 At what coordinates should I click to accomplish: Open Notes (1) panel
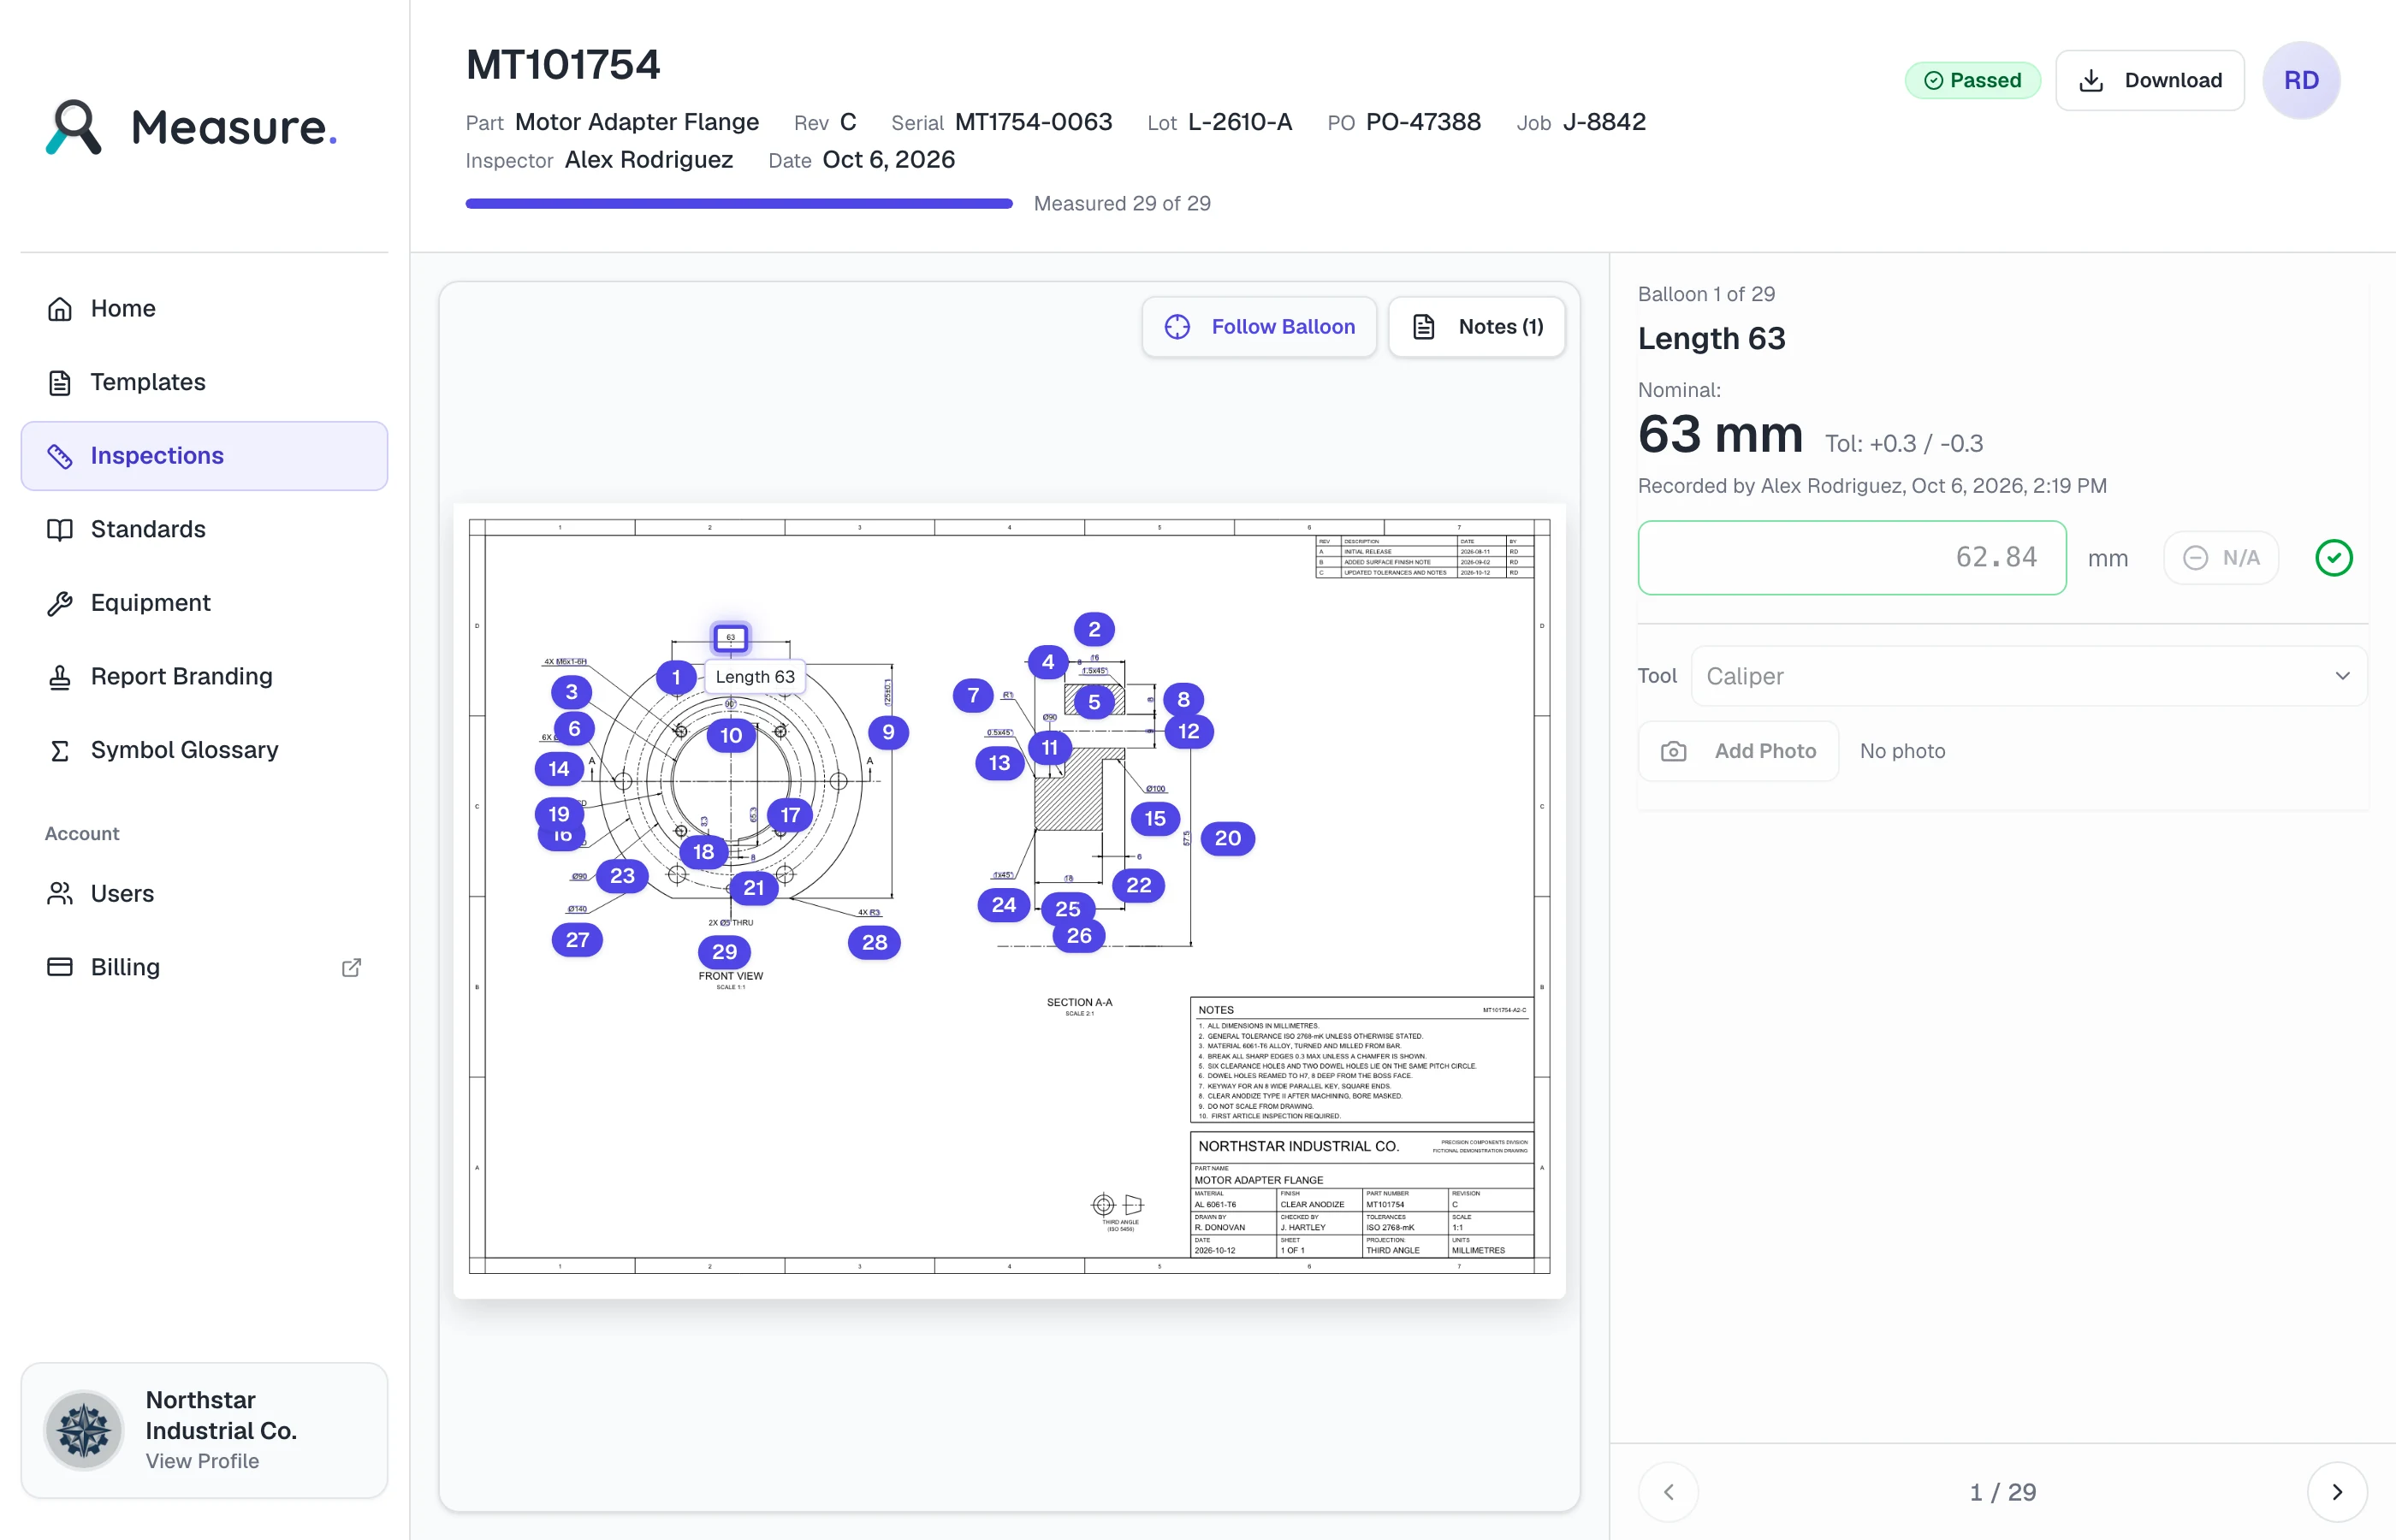pyautogui.click(x=1476, y=327)
